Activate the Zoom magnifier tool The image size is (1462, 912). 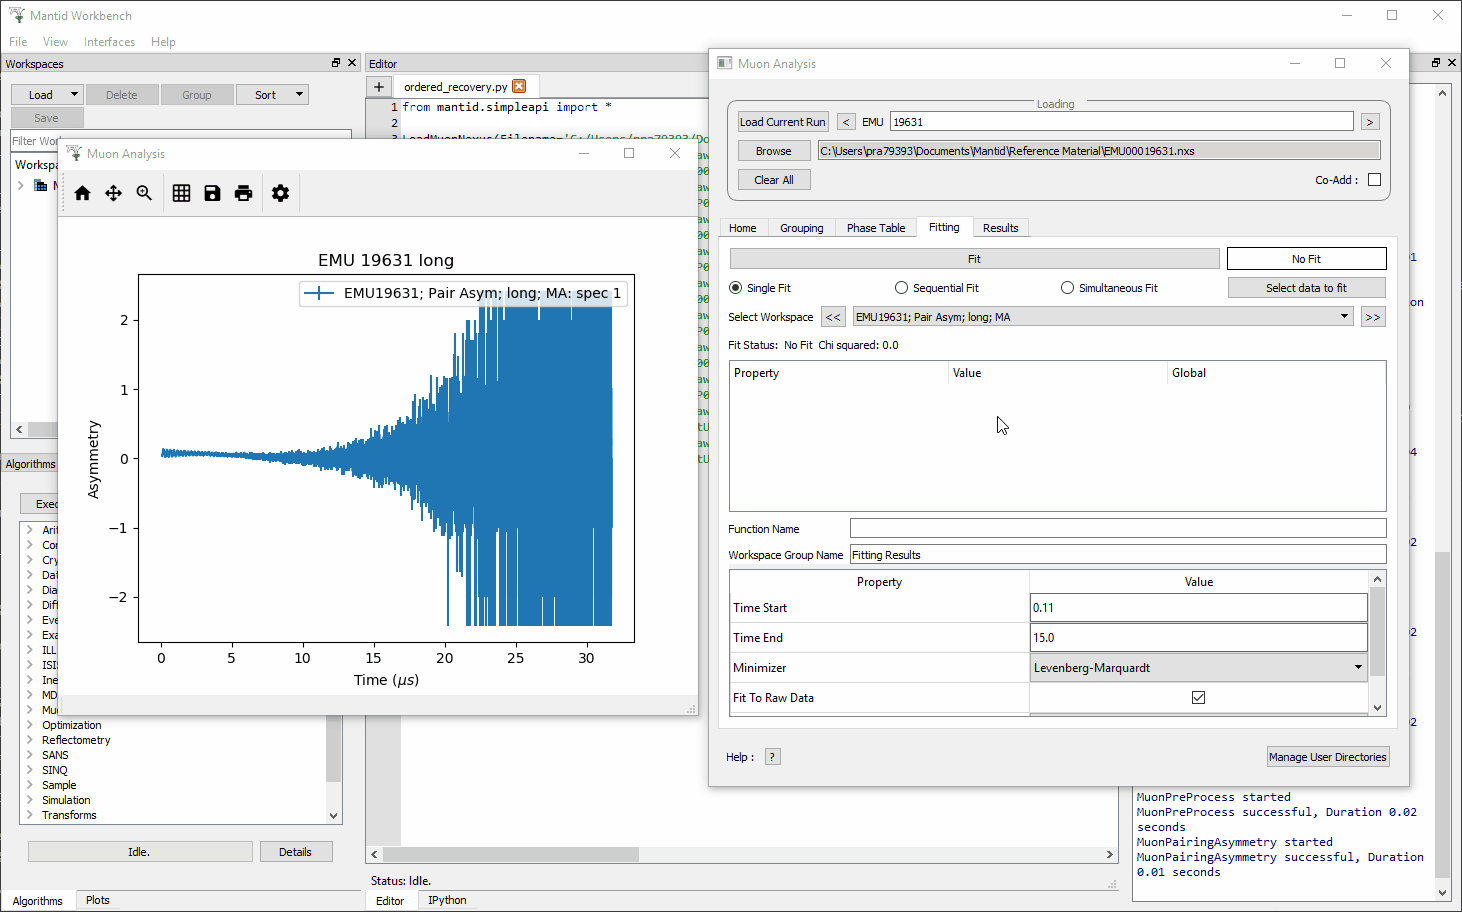pyautogui.click(x=144, y=193)
